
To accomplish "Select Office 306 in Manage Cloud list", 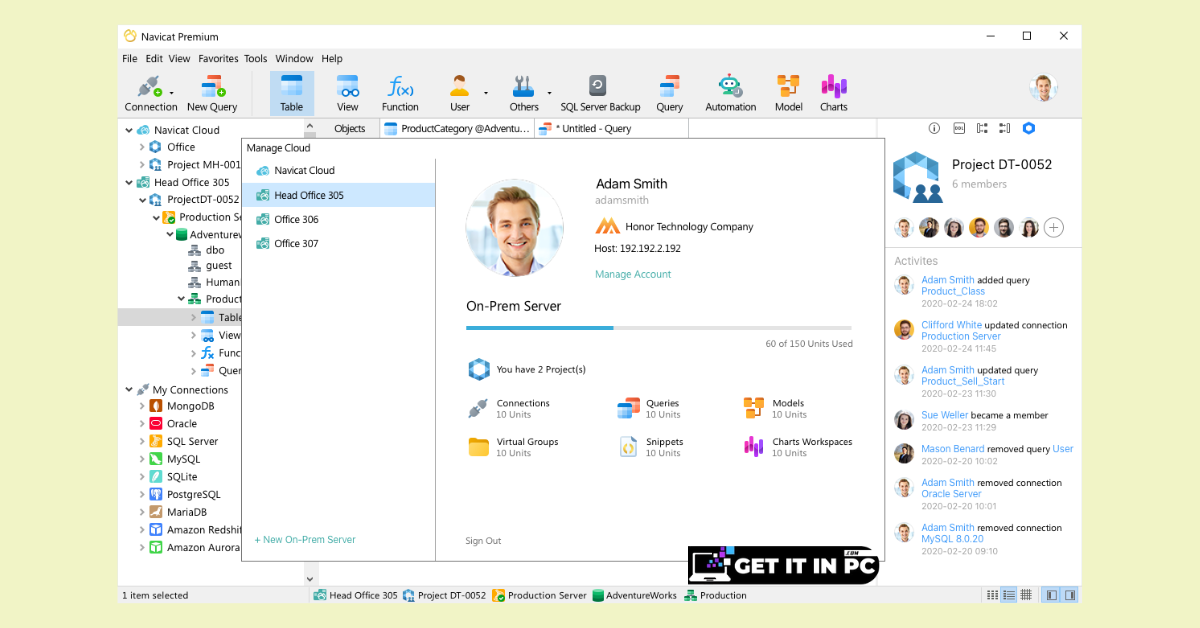I will [x=338, y=219].
